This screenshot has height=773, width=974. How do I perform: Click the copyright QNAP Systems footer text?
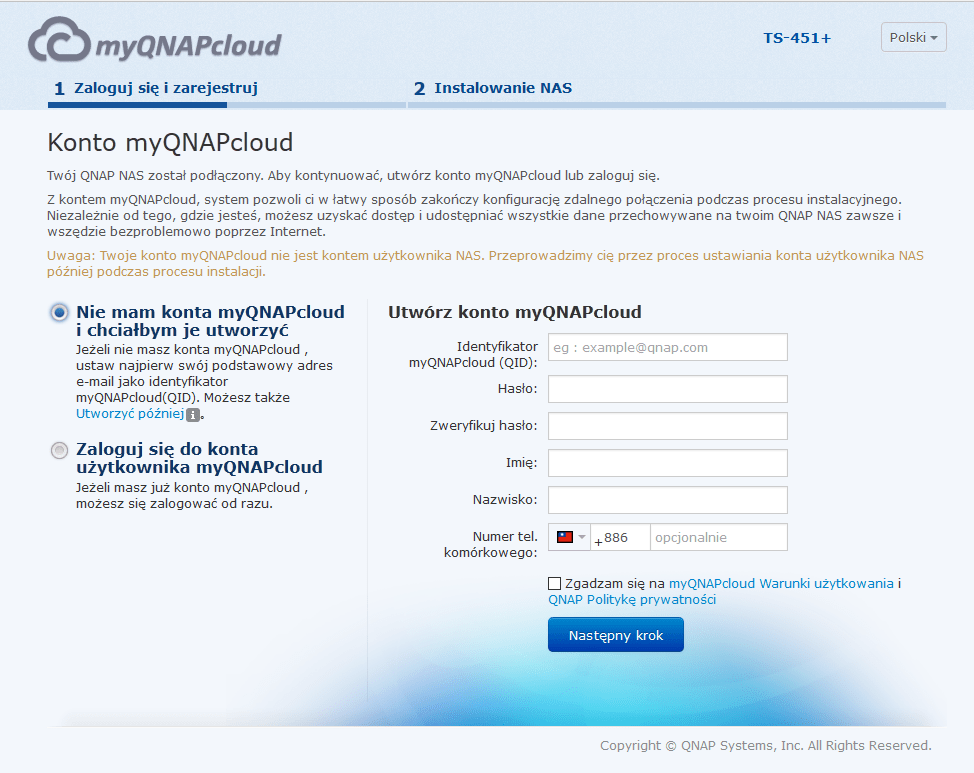tap(765, 745)
